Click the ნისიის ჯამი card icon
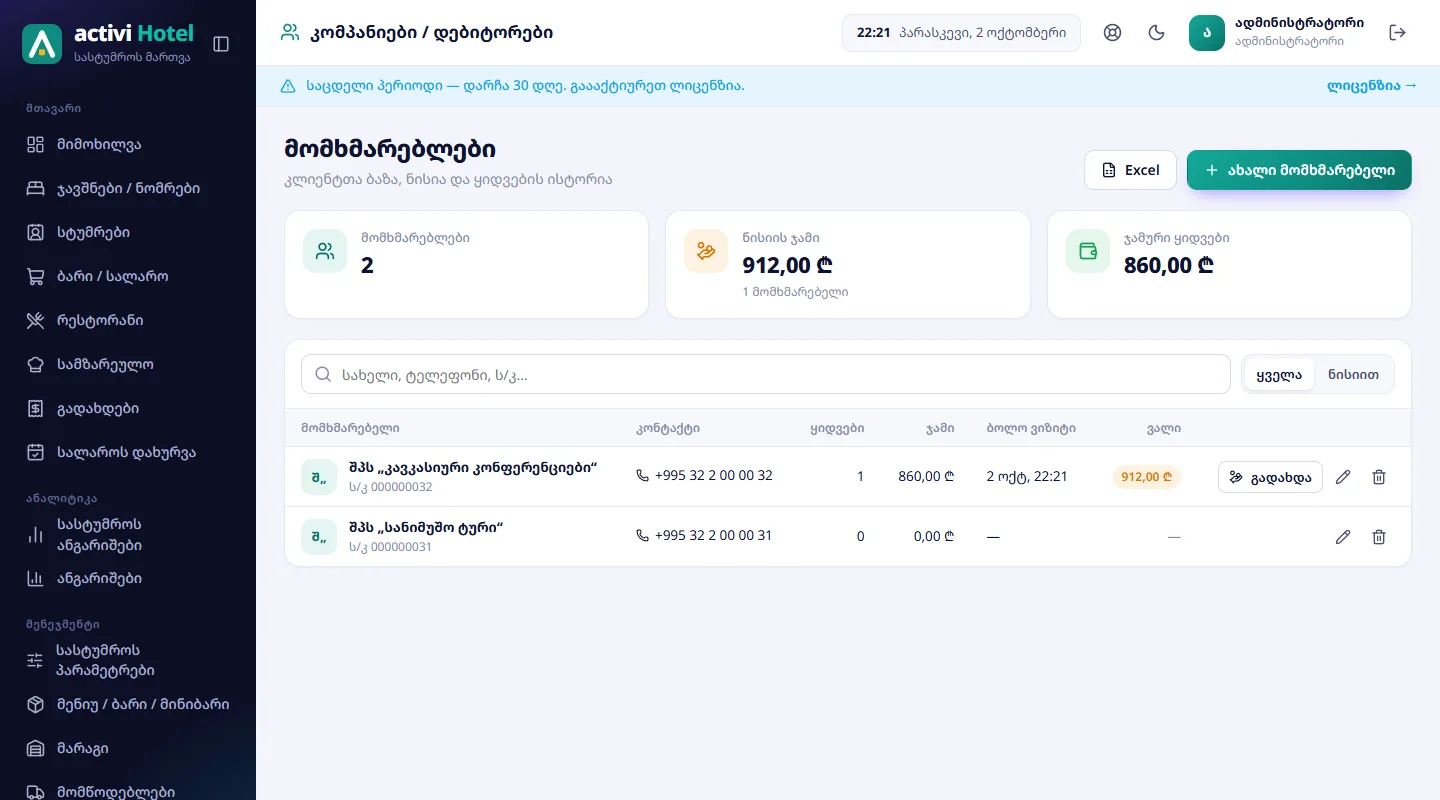The width and height of the screenshot is (1440, 800). click(706, 251)
